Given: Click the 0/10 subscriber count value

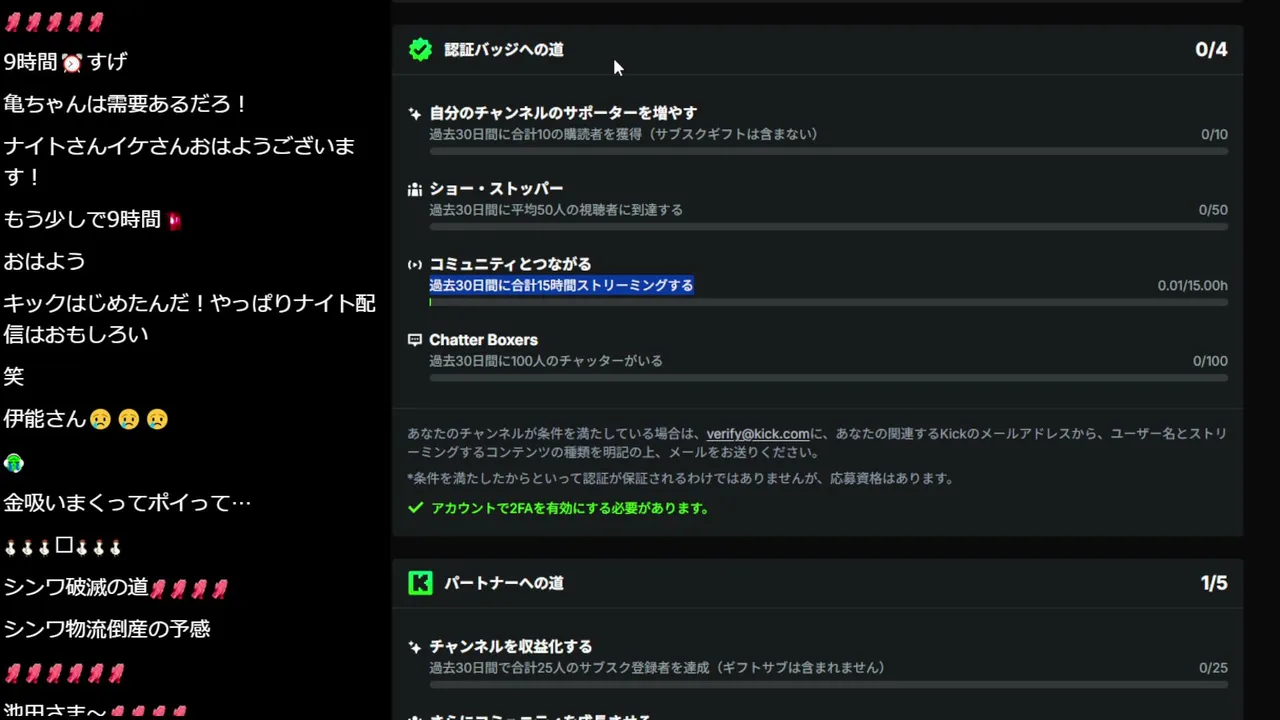Looking at the screenshot, I should (1214, 134).
